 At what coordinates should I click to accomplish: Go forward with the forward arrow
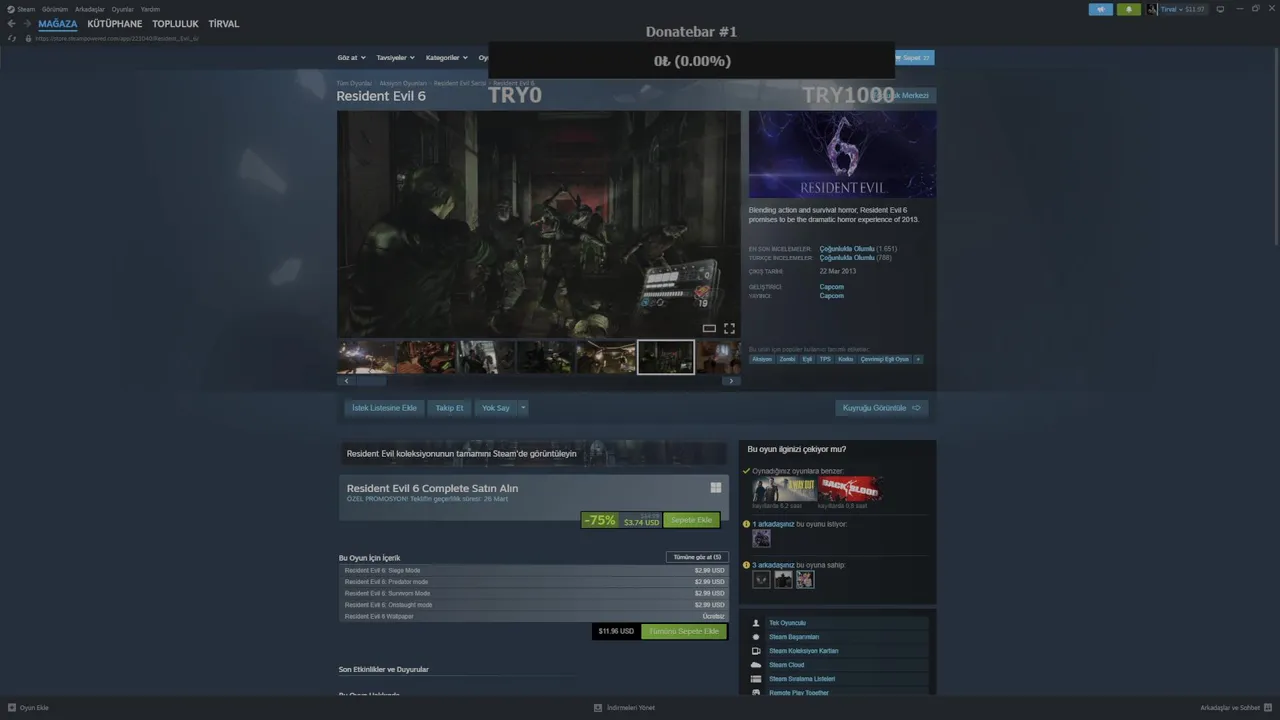[x=26, y=24]
